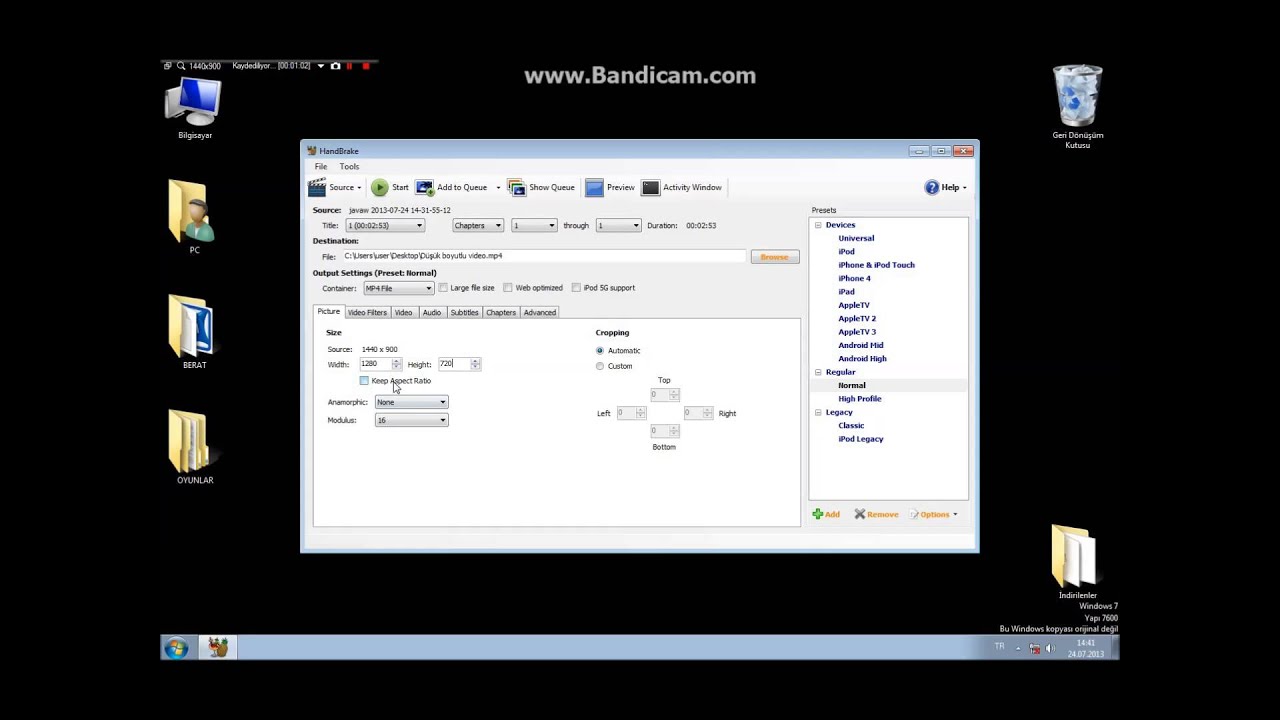Switch to the Advanced tab

coord(540,312)
